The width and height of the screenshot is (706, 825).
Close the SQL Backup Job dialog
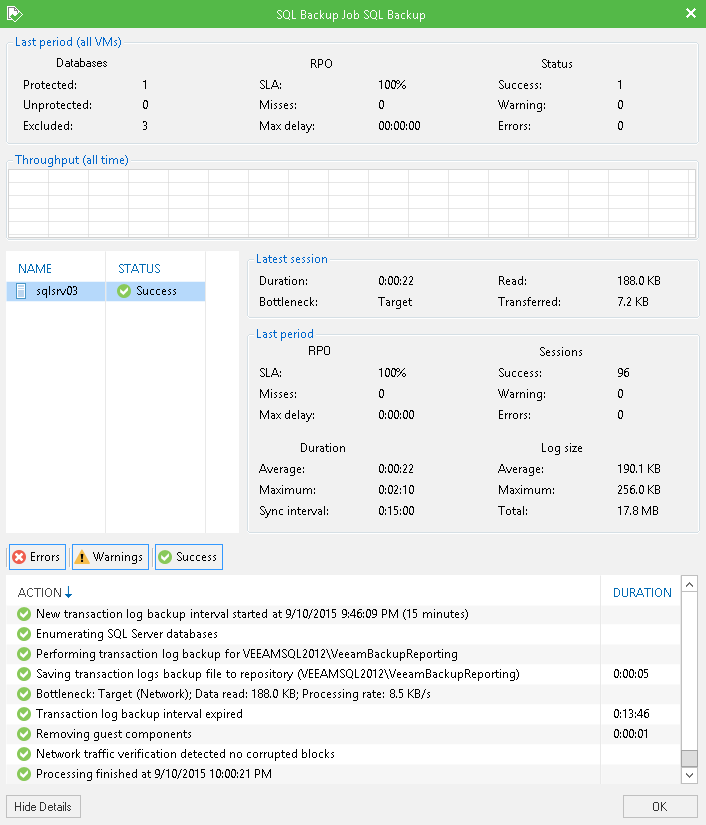point(691,14)
